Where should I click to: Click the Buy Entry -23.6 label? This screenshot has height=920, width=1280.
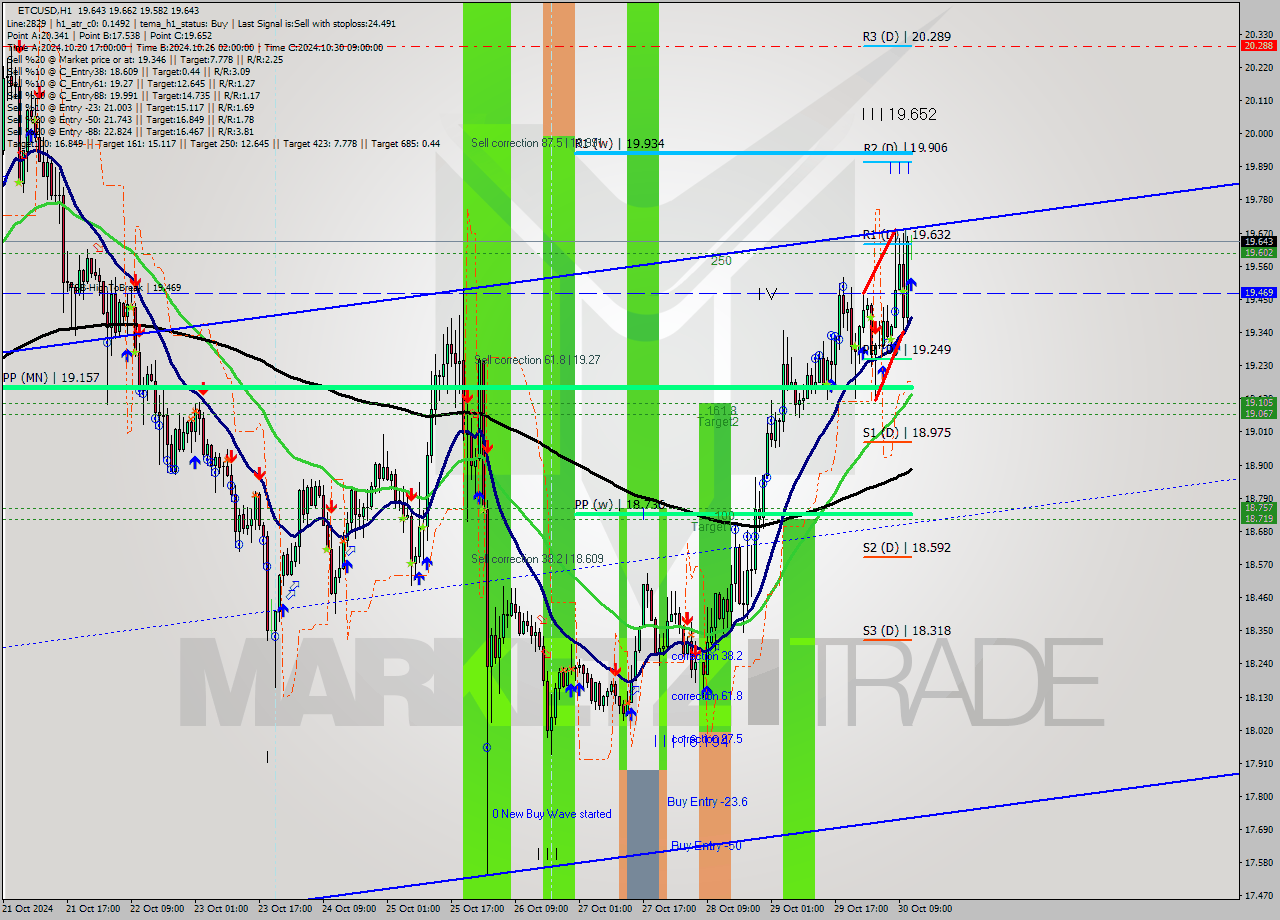(707, 802)
